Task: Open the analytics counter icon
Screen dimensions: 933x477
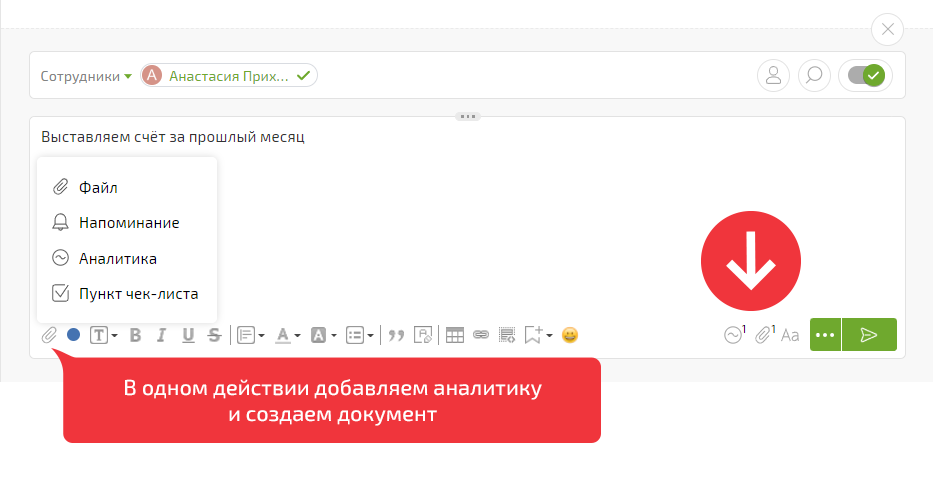Action: pyautogui.click(x=734, y=335)
